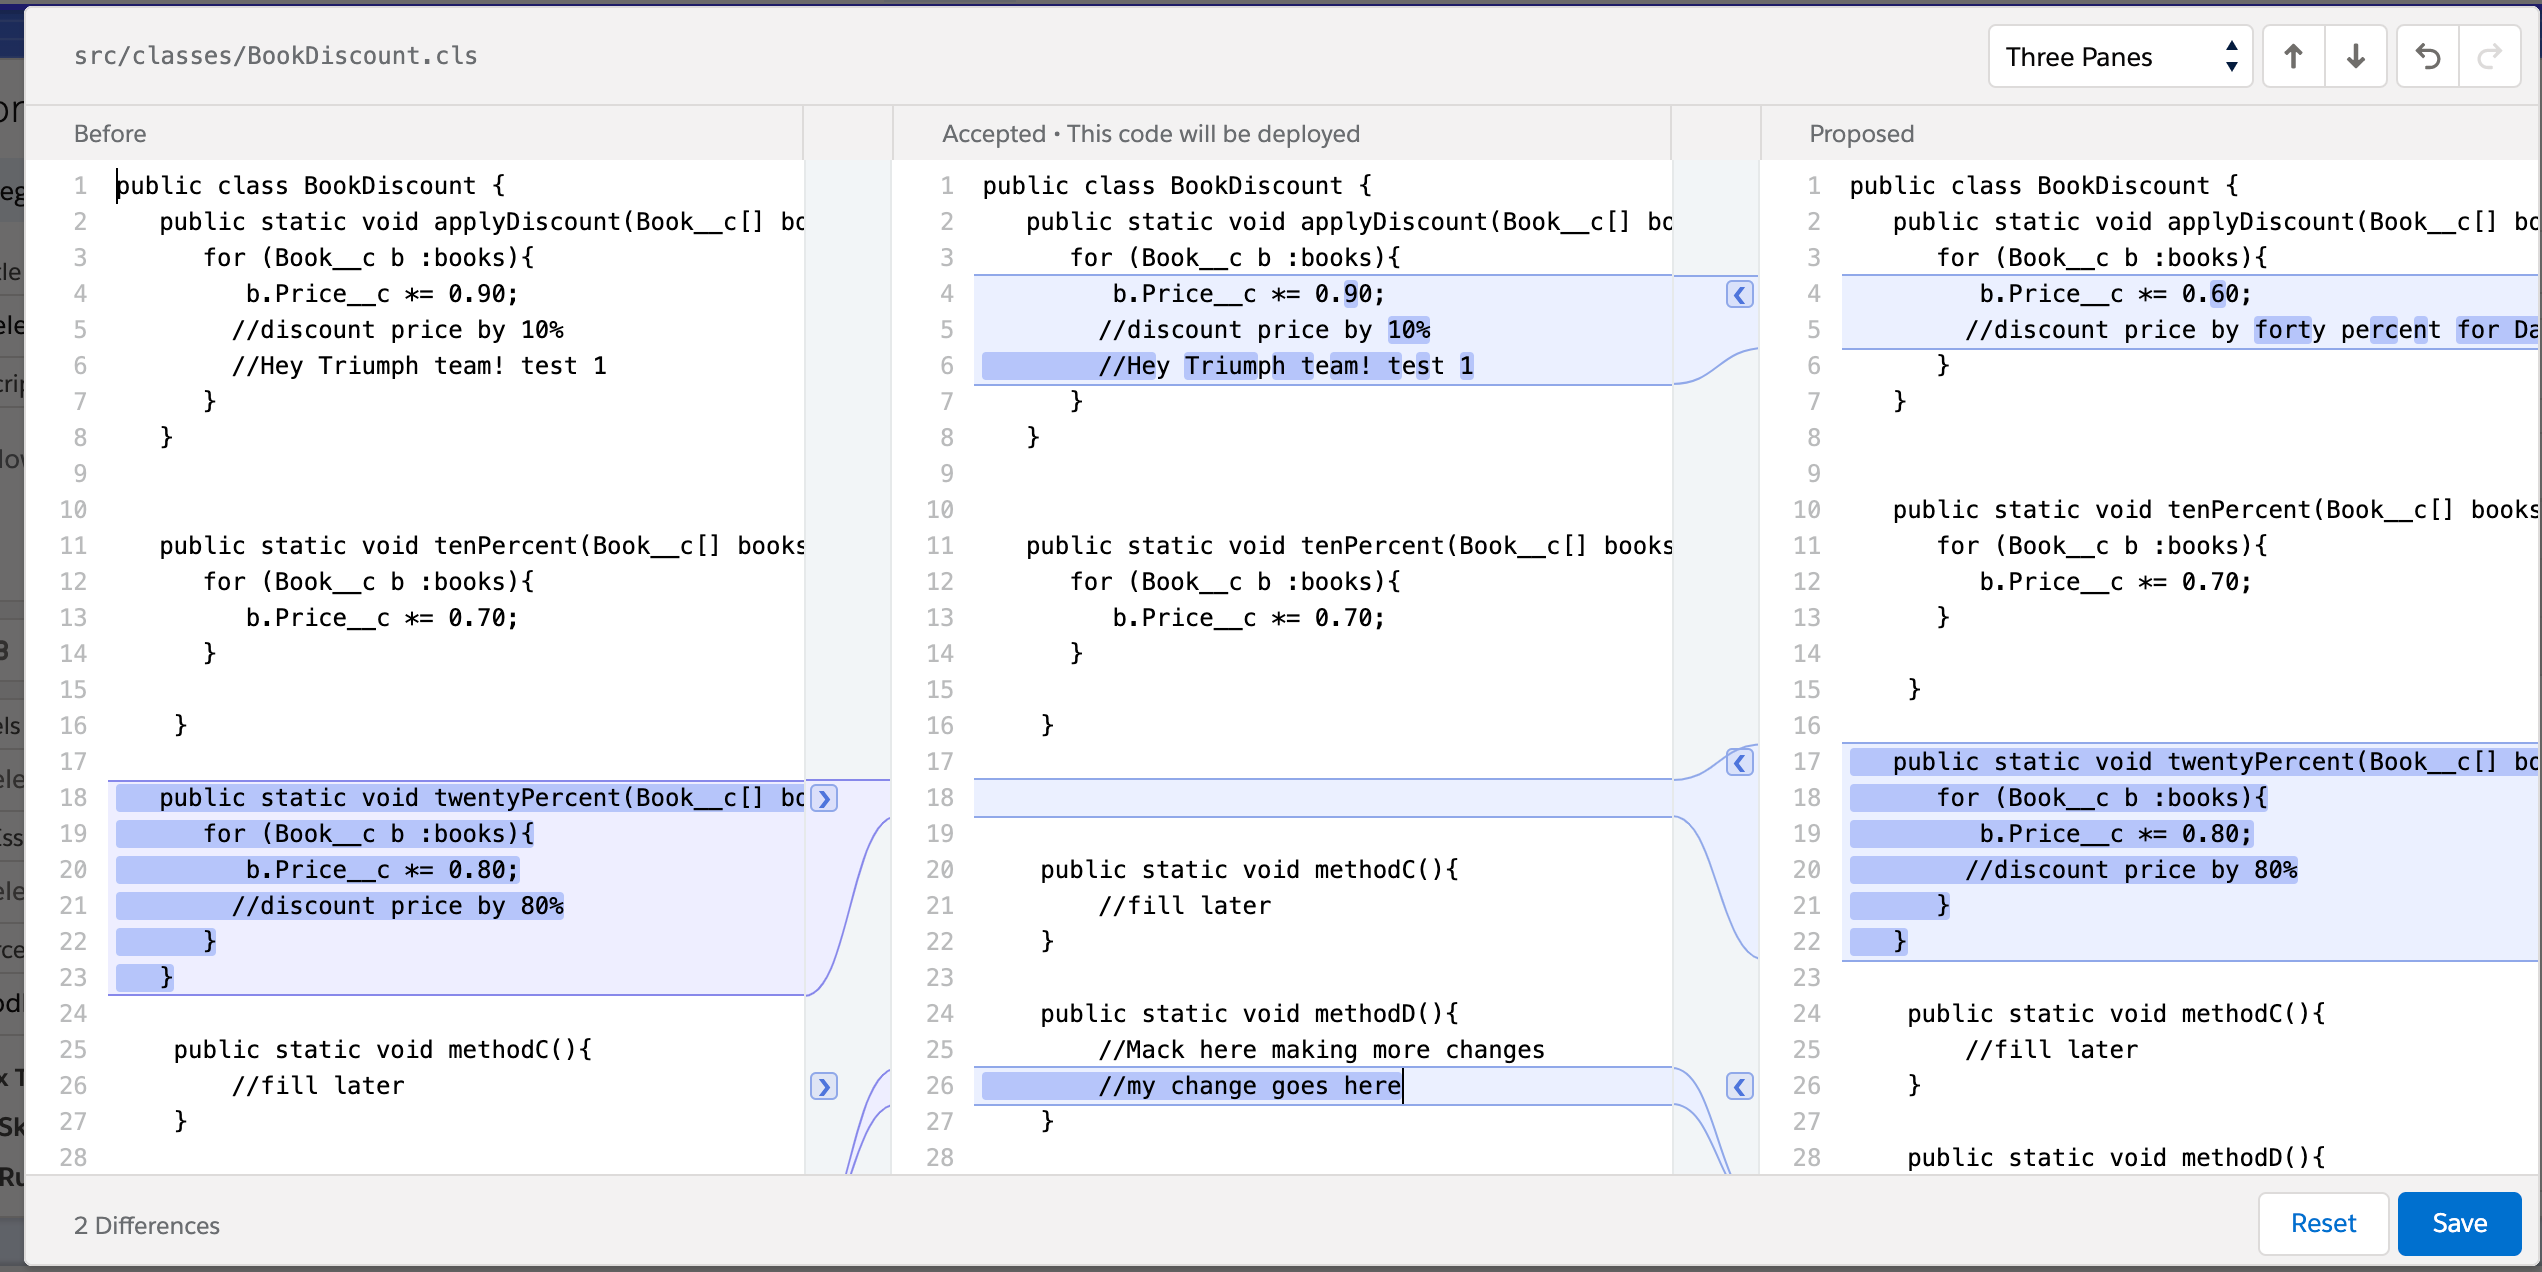The width and height of the screenshot is (2542, 1272).
Task: Select highlighted line 'b.Price__c *= 0.60;'
Action: [2115, 293]
